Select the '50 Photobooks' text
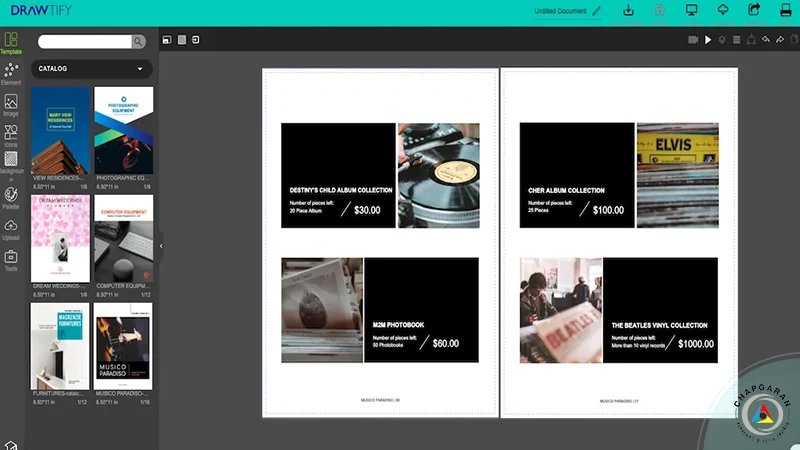The height and width of the screenshot is (450, 800). click(x=388, y=345)
